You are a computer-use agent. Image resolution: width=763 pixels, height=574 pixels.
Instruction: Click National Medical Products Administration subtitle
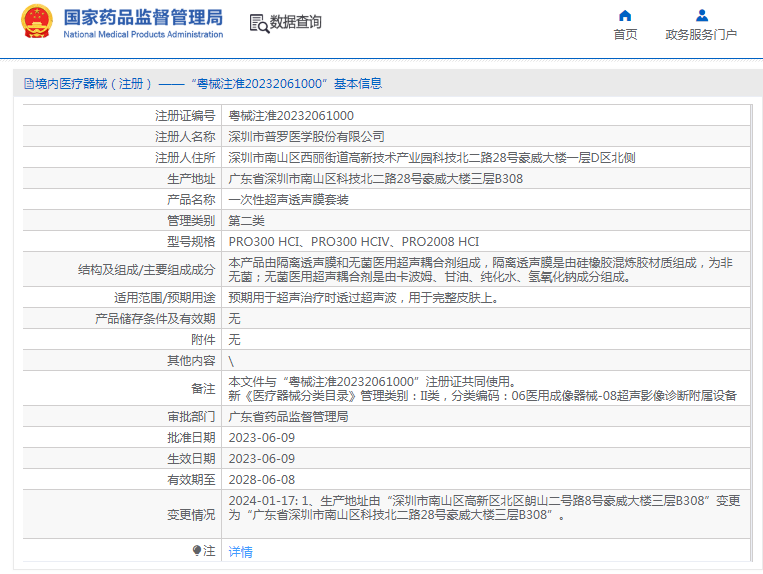pos(143,35)
